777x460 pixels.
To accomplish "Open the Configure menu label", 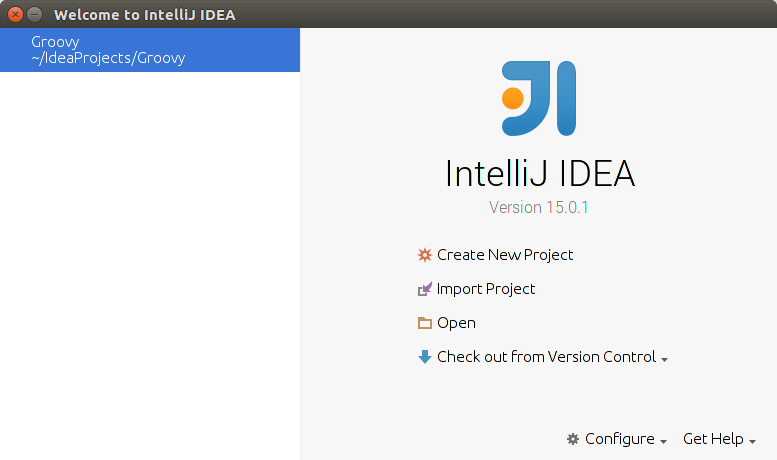I will [620, 439].
